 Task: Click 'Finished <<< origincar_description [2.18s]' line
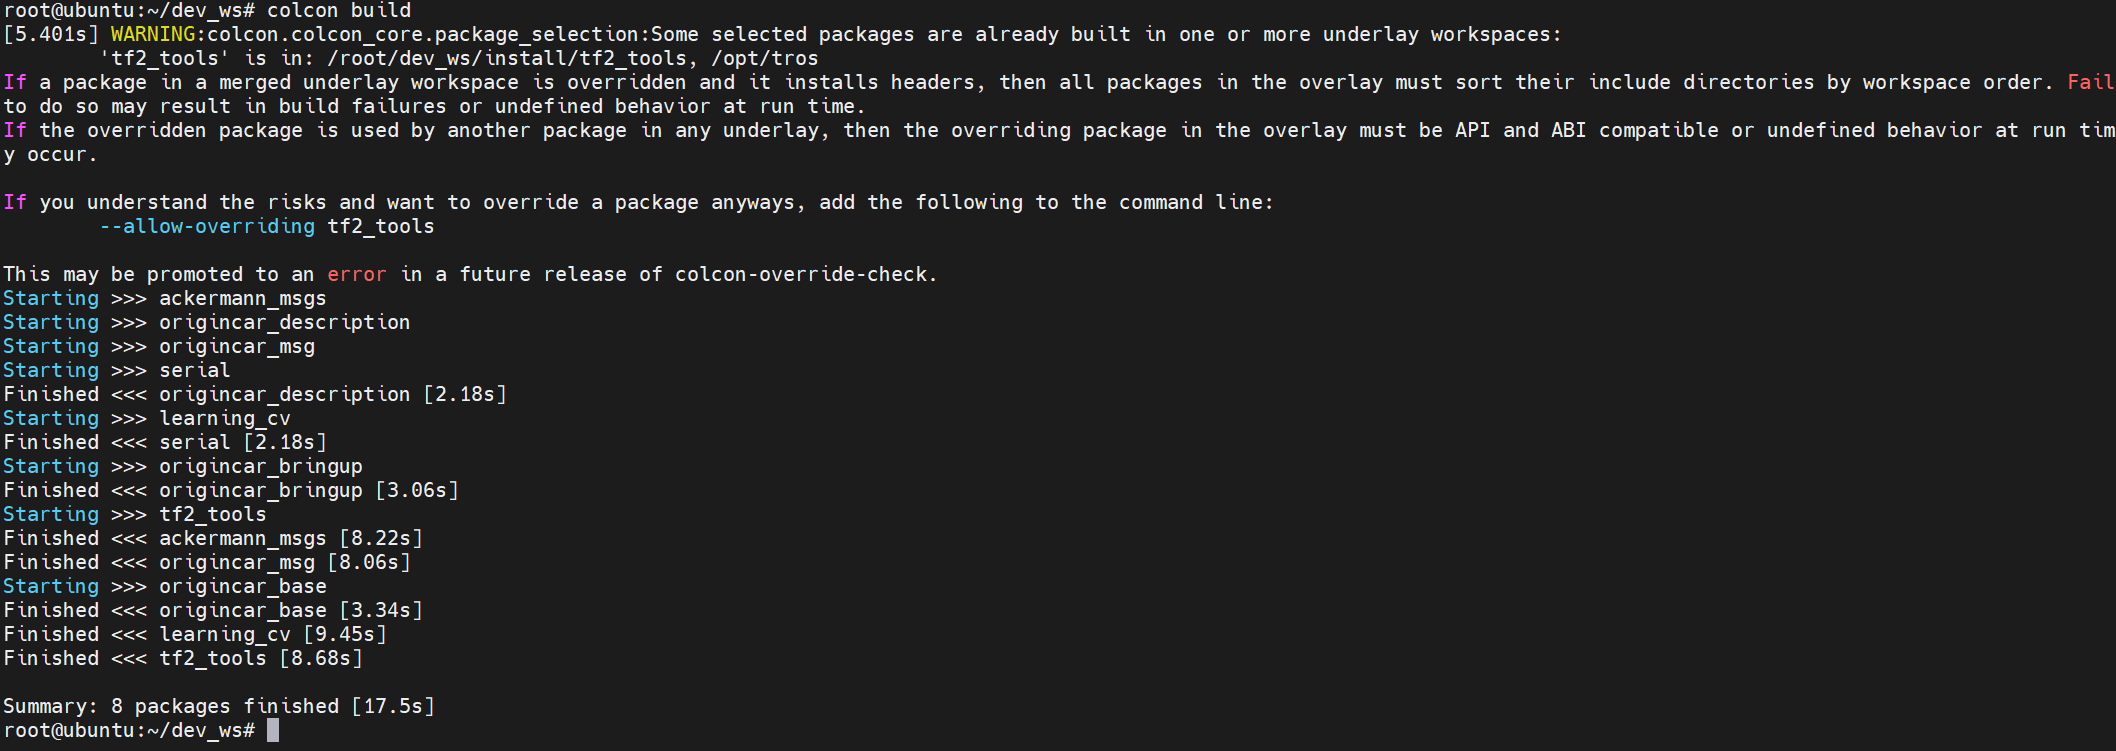255,395
